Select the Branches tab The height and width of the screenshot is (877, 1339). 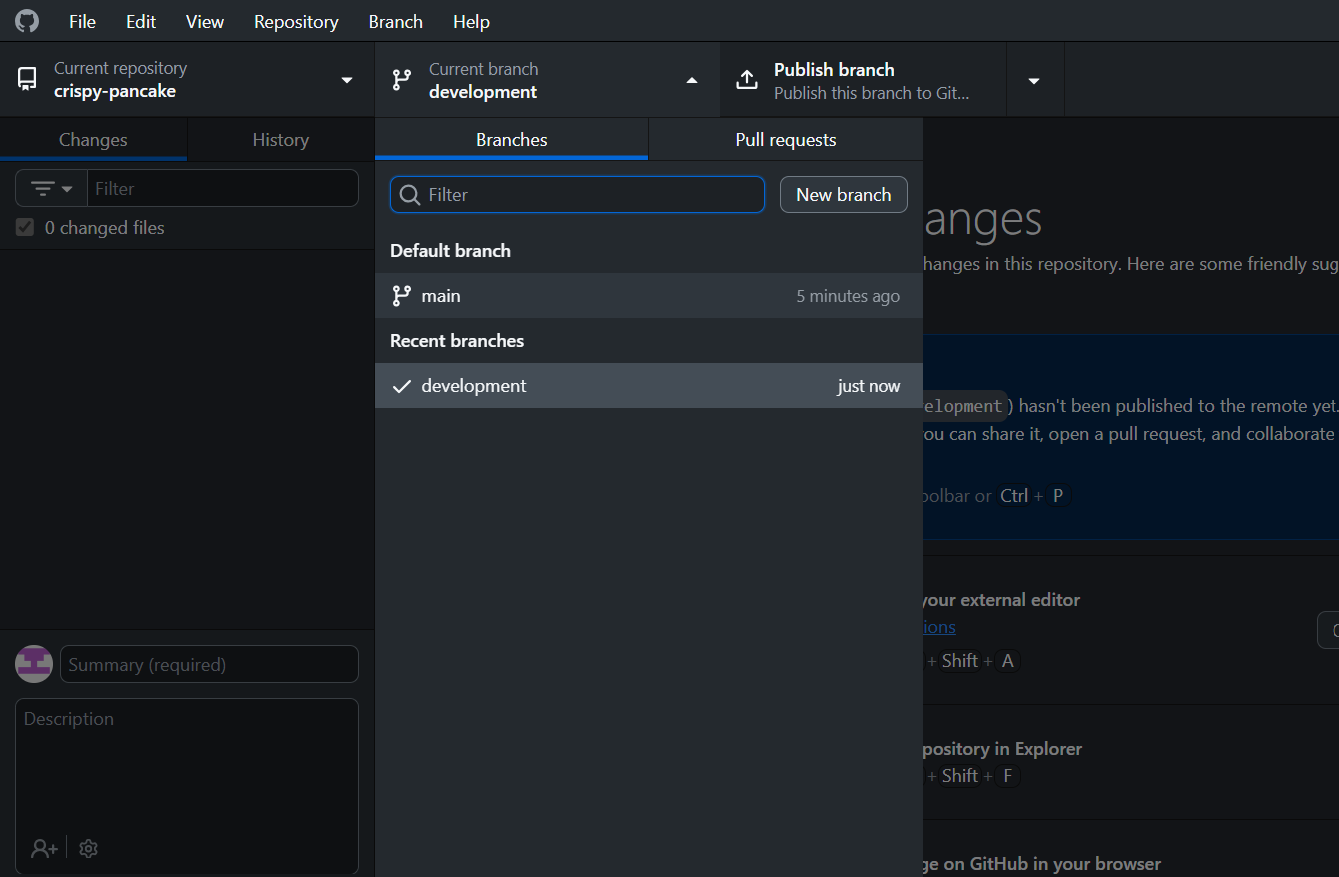point(512,140)
